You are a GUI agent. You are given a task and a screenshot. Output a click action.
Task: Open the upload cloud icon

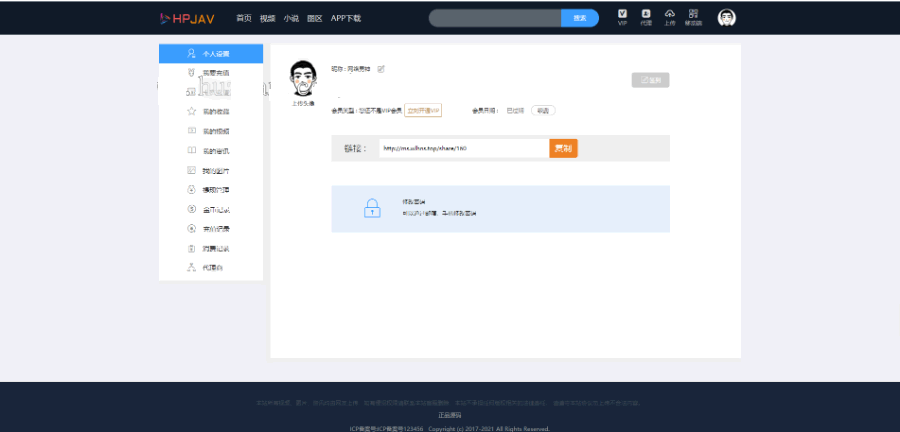tap(669, 16)
